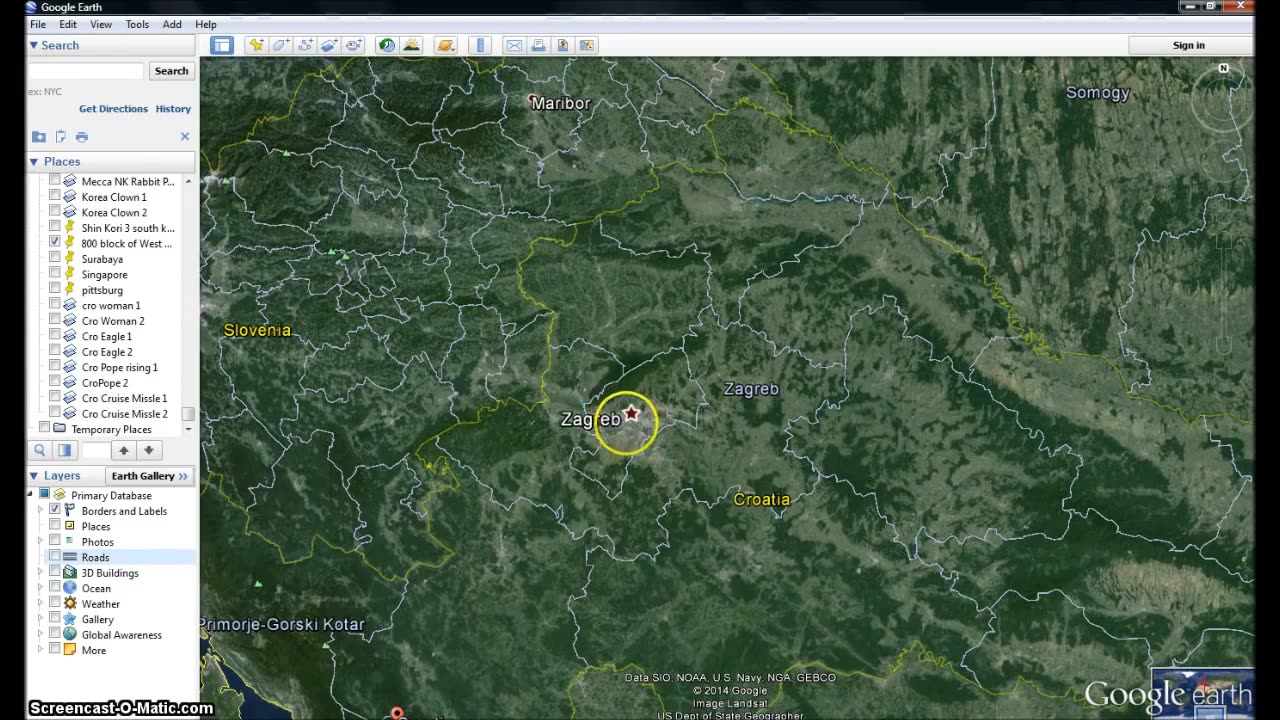Viewport: 1280px width, 720px height.
Task: Select the Singapore place entry
Action: pyautogui.click(x=105, y=274)
